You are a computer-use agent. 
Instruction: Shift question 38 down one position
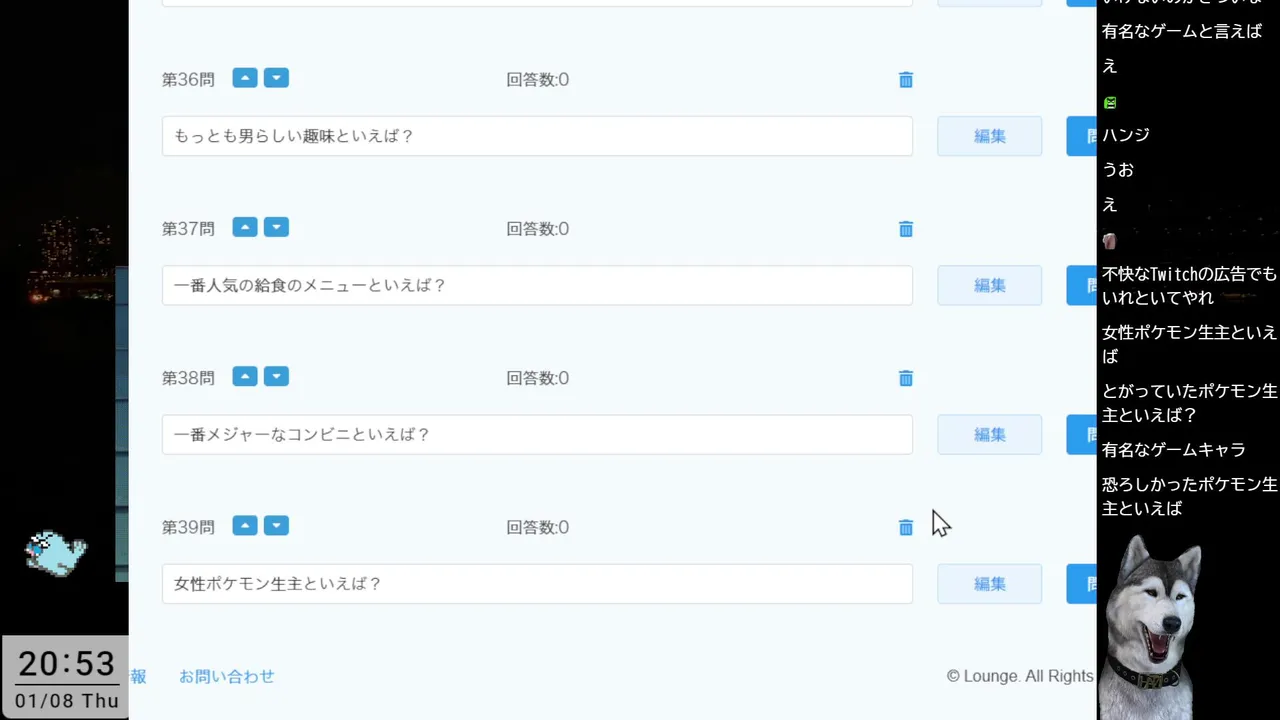tap(276, 376)
